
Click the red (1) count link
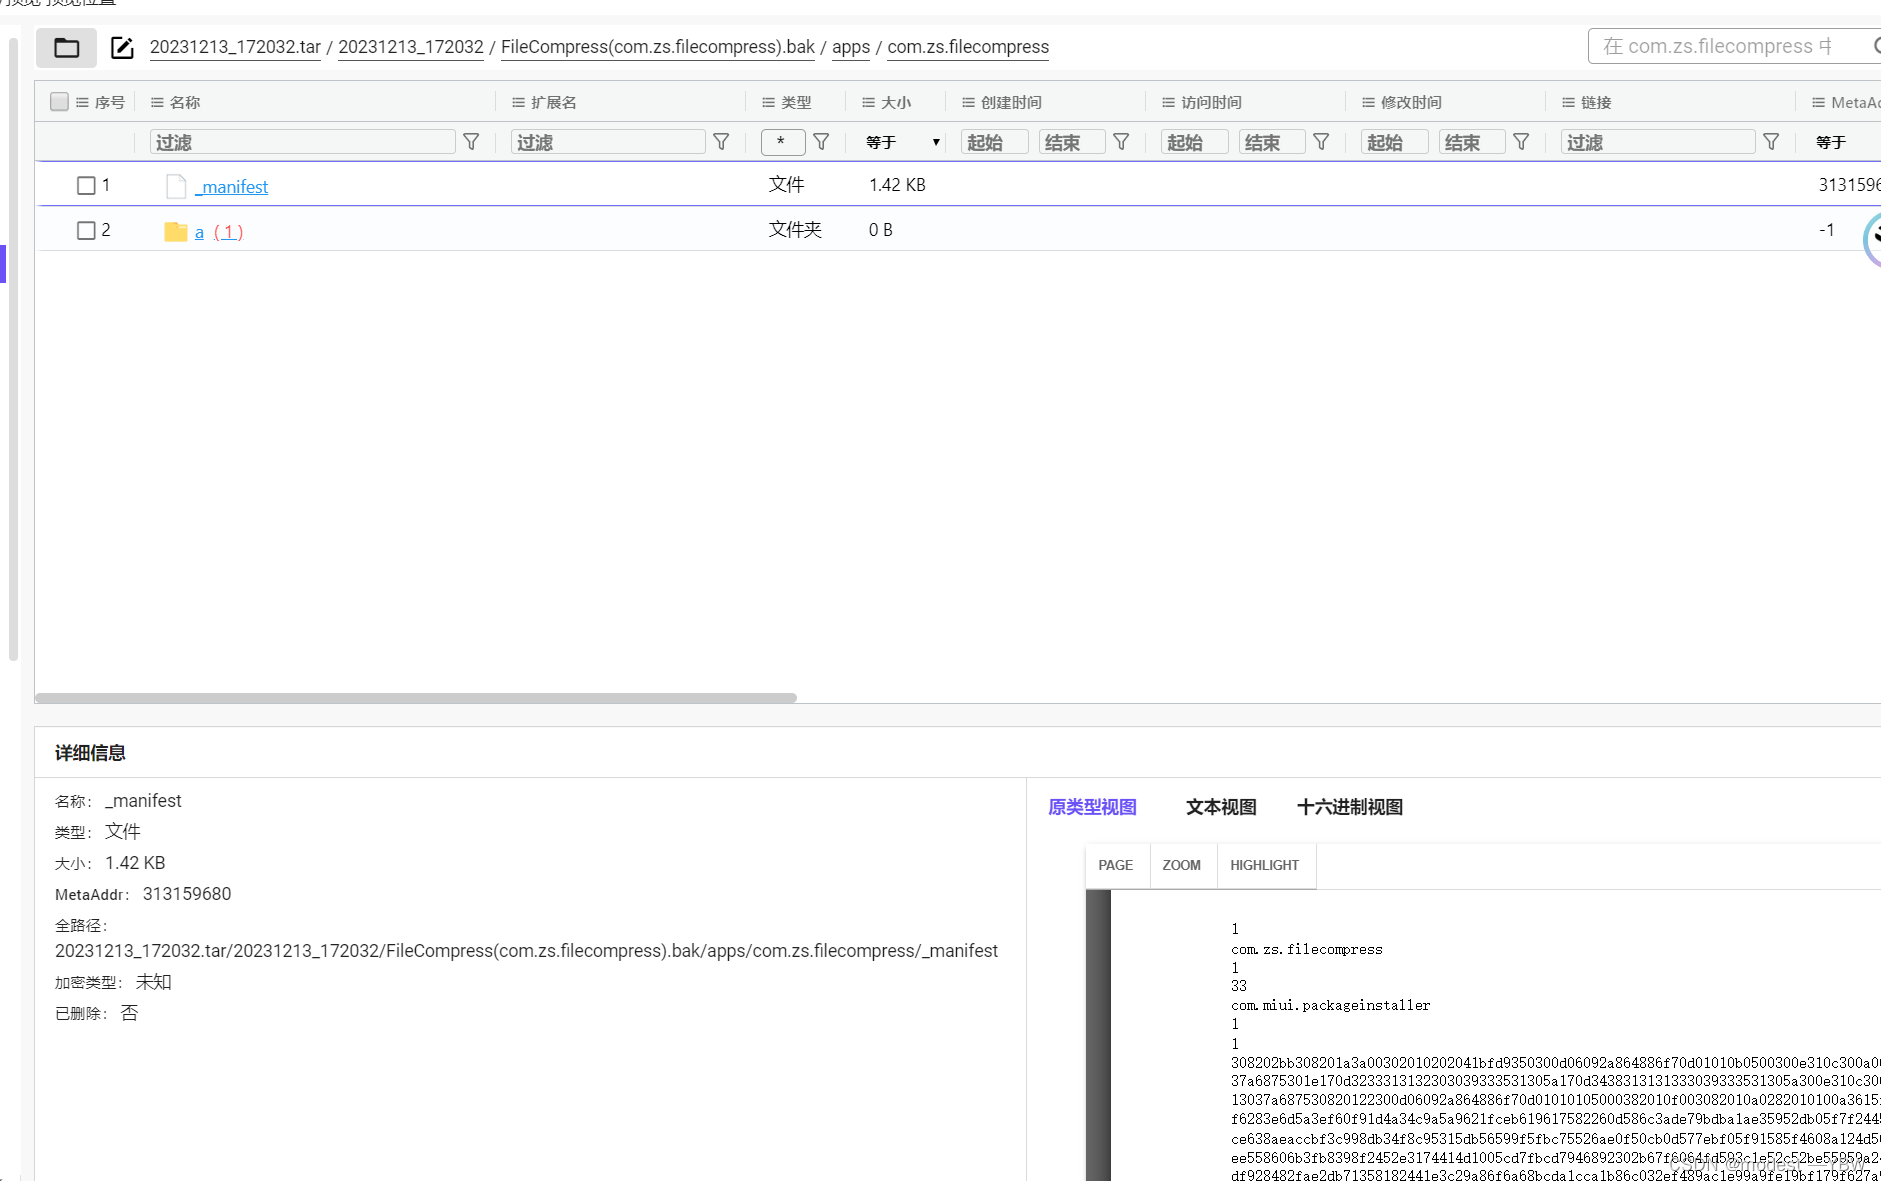228,232
